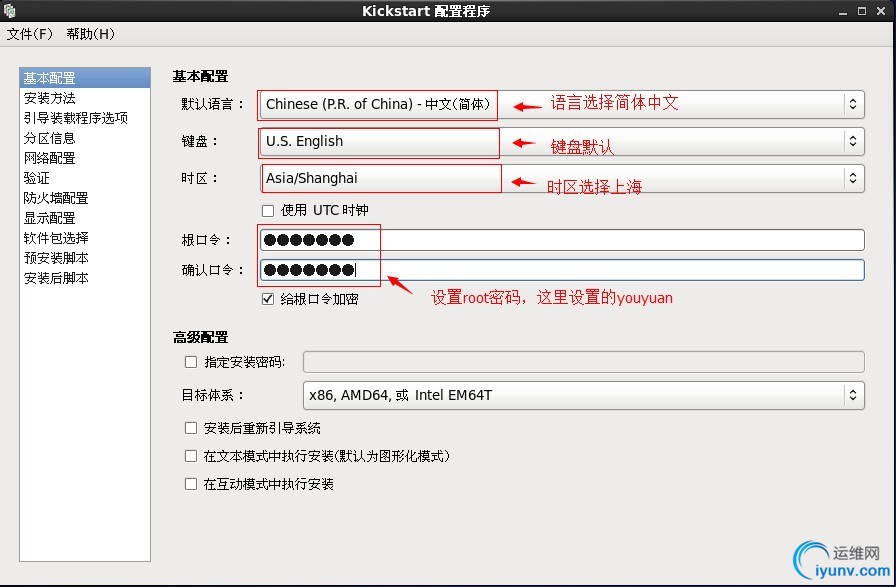Select 防火墙配置 in the sidebar
Screen dimensions: 896x587
click(x=85, y=198)
